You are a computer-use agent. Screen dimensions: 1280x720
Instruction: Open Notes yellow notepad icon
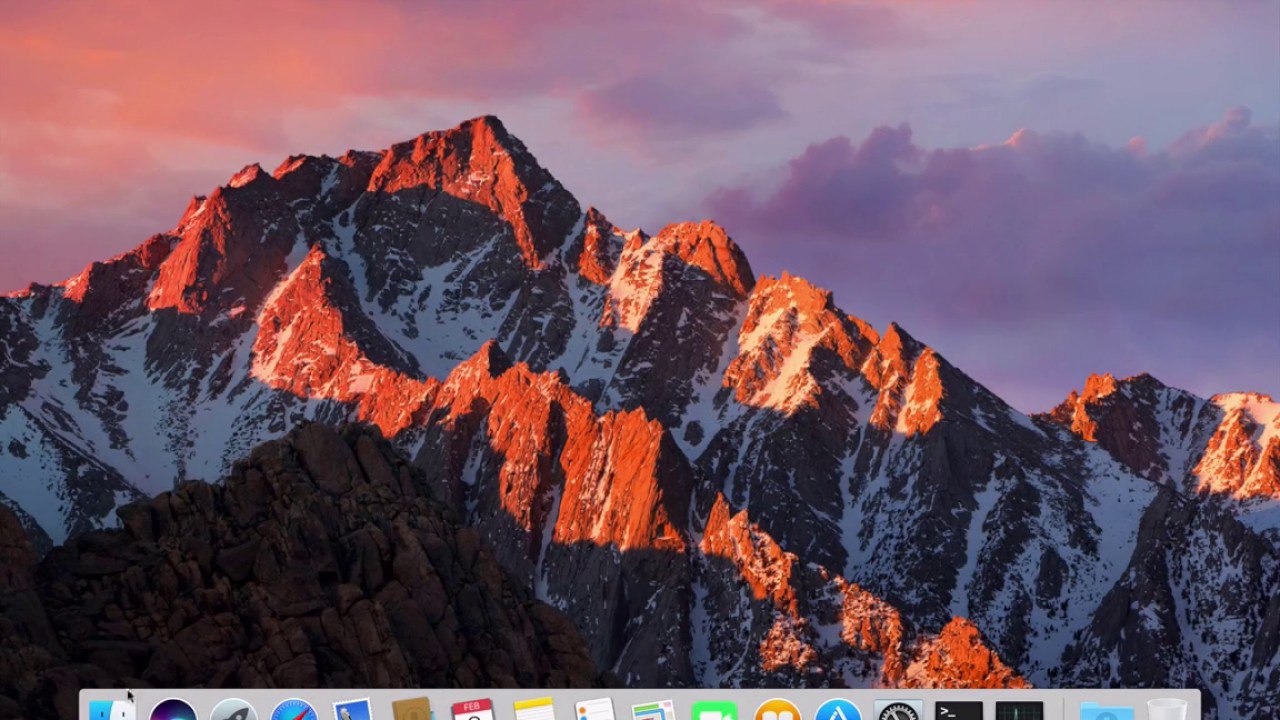(534, 709)
